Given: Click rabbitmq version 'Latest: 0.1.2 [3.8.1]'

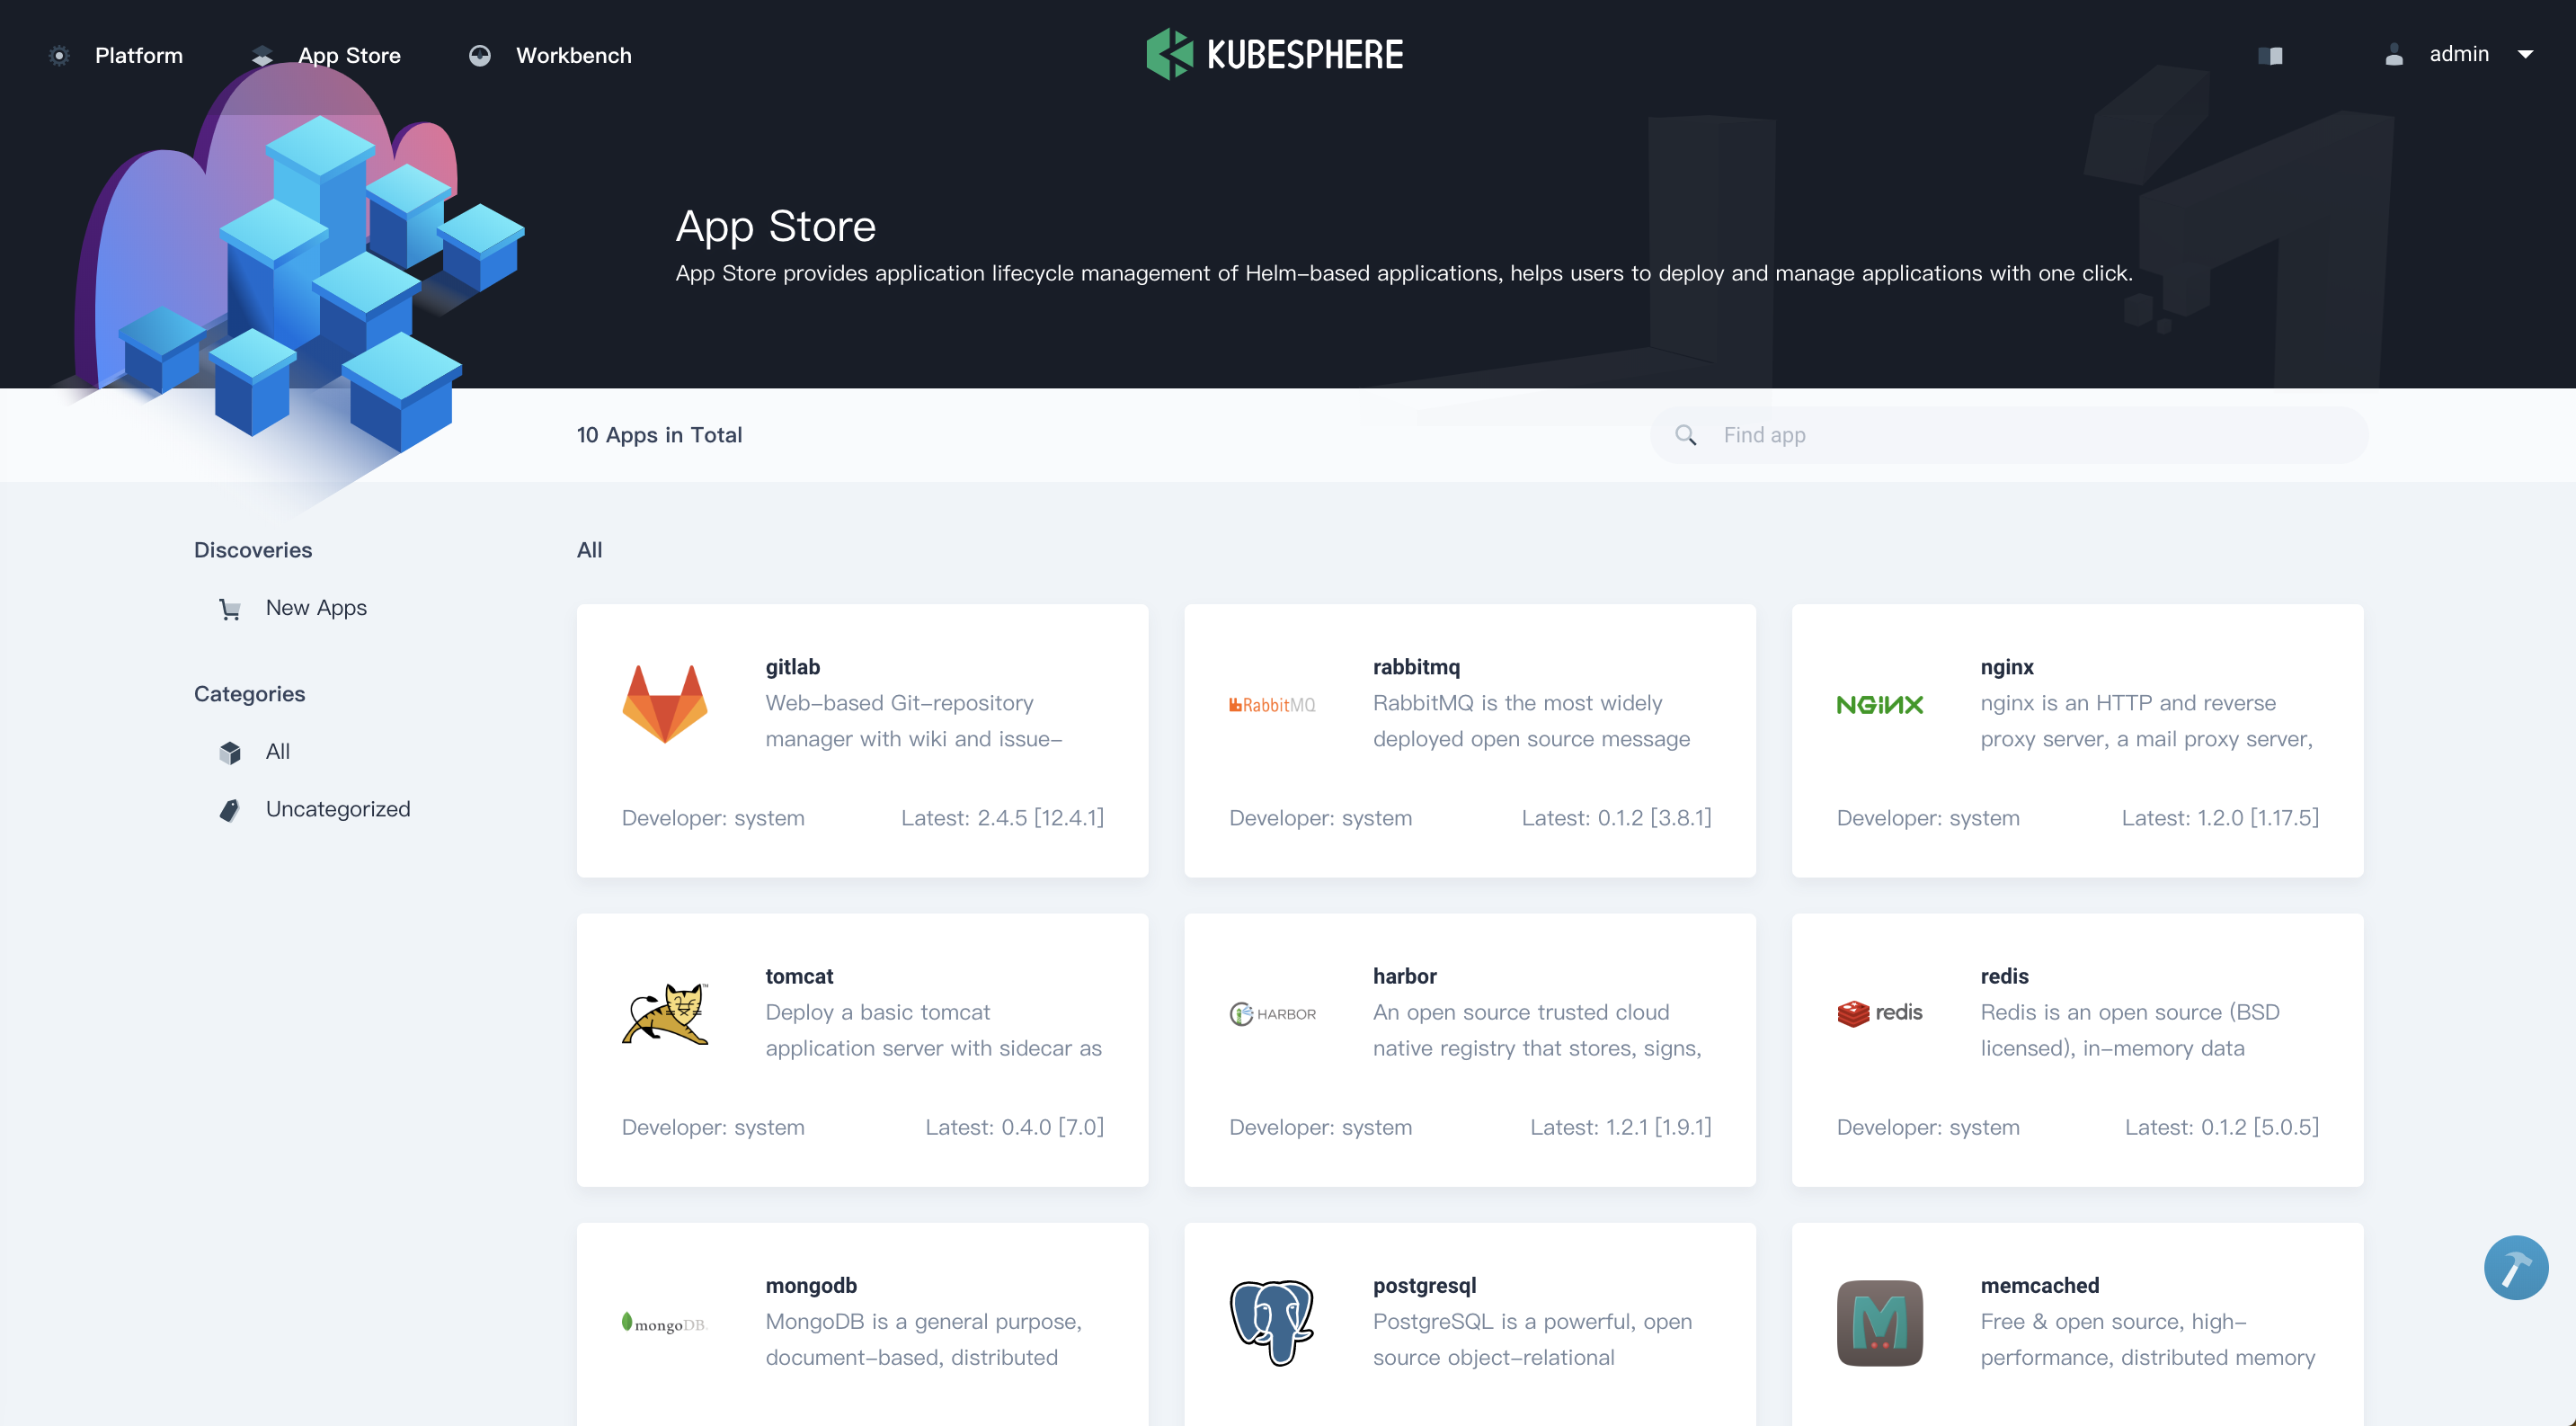Looking at the screenshot, I should click(1616, 818).
